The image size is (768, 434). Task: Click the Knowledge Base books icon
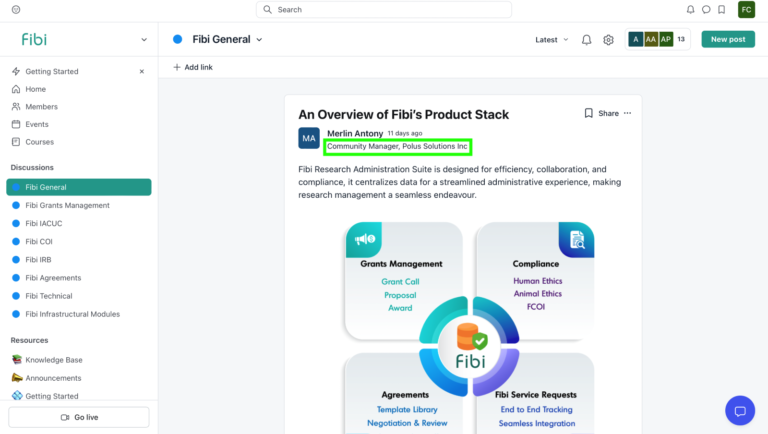[x=17, y=360]
